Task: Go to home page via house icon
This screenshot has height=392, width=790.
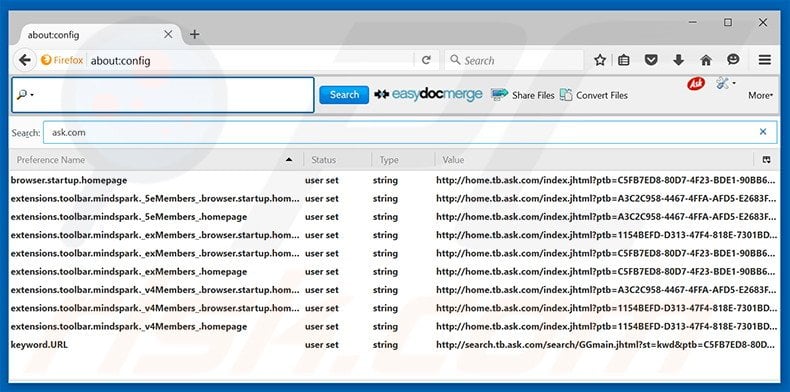Action: pos(706,60)
